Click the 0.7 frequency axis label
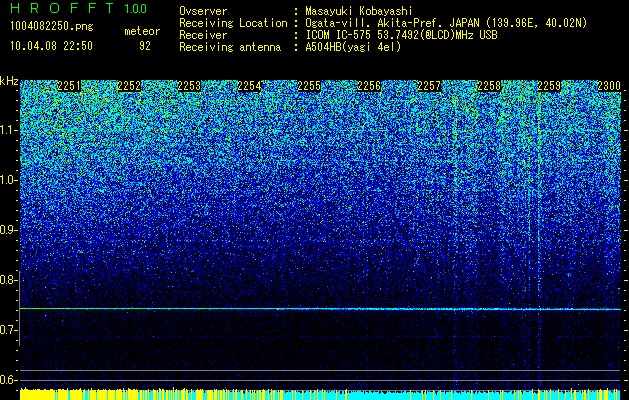 pos(7,330)
